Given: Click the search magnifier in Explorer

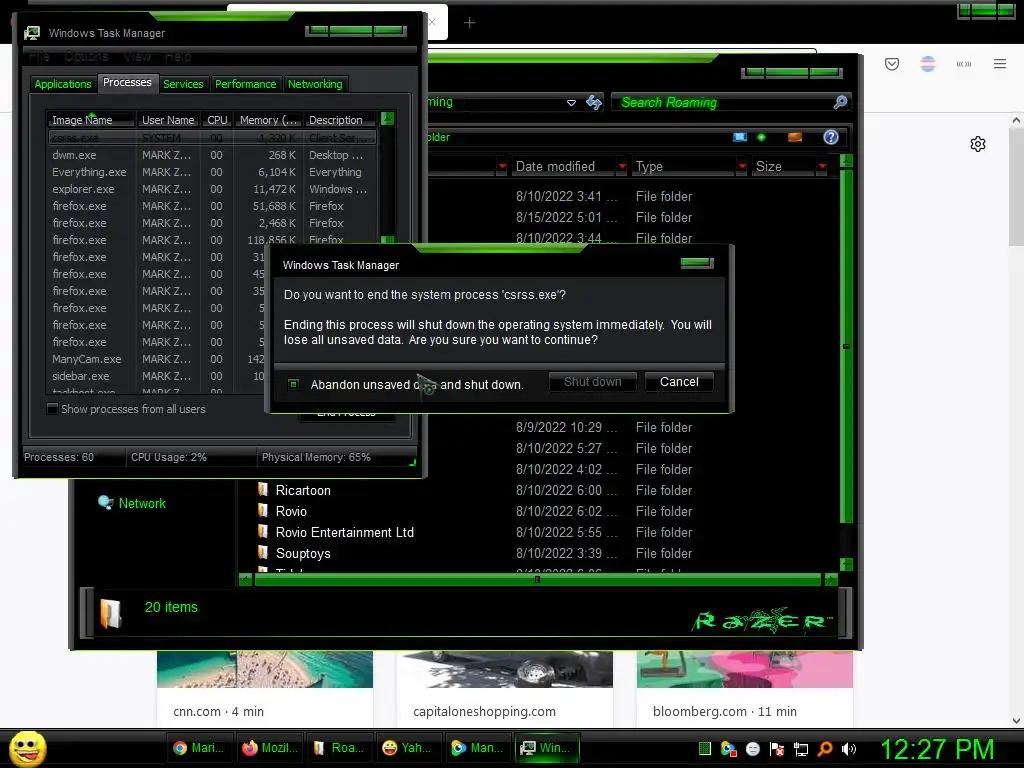Looking at the screenshot, I should coord(840,102).
